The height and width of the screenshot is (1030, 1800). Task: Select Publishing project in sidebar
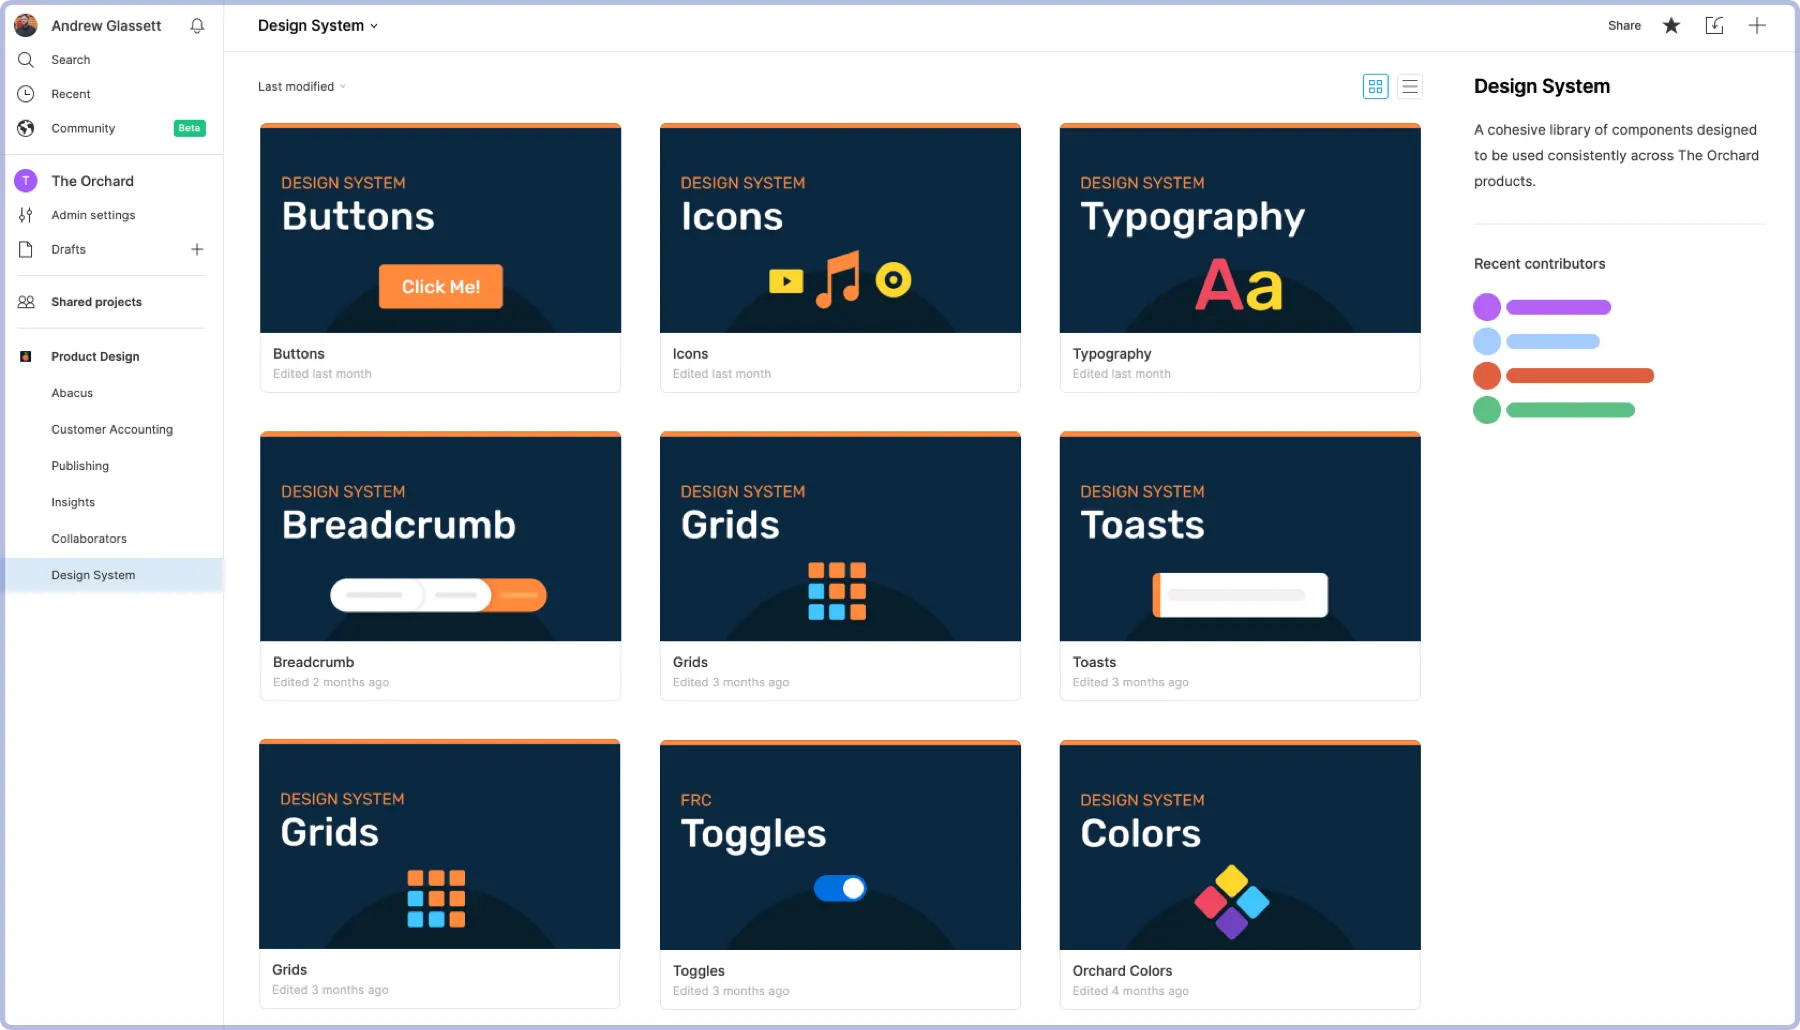coord(80,466)
